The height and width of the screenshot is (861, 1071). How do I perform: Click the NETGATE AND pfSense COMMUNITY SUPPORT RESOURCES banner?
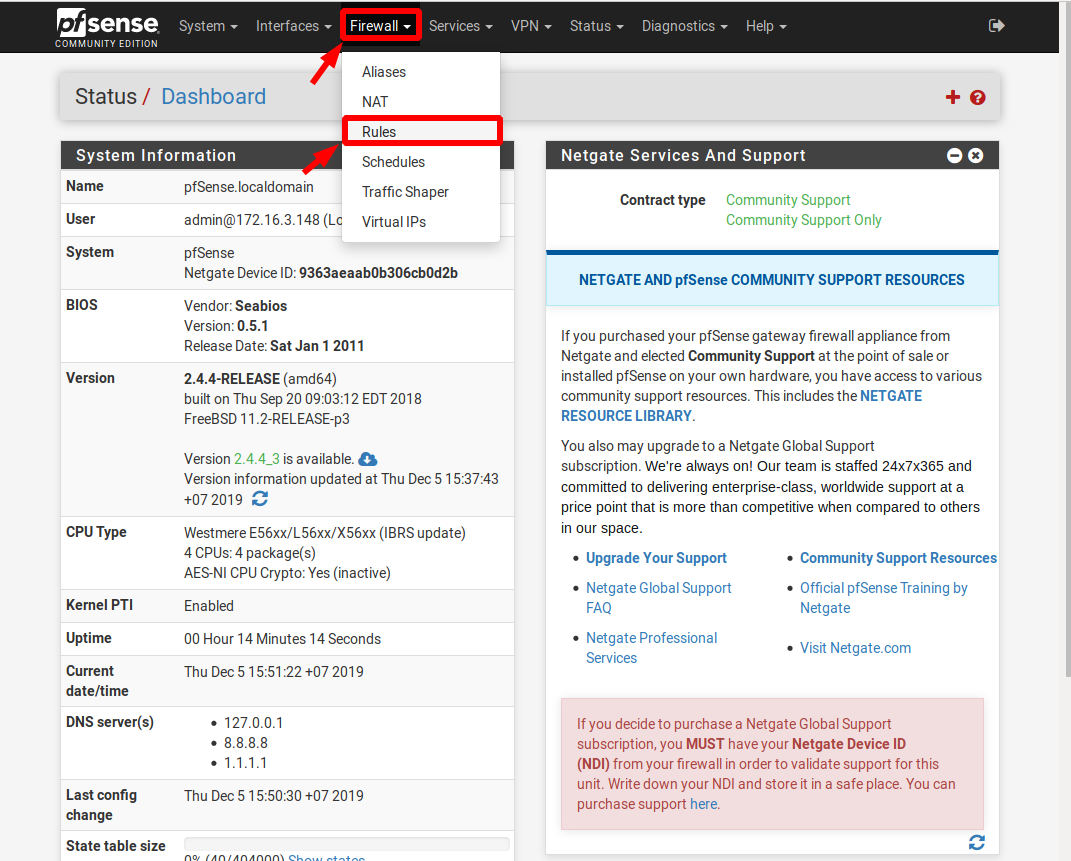(x=772, y=280)
